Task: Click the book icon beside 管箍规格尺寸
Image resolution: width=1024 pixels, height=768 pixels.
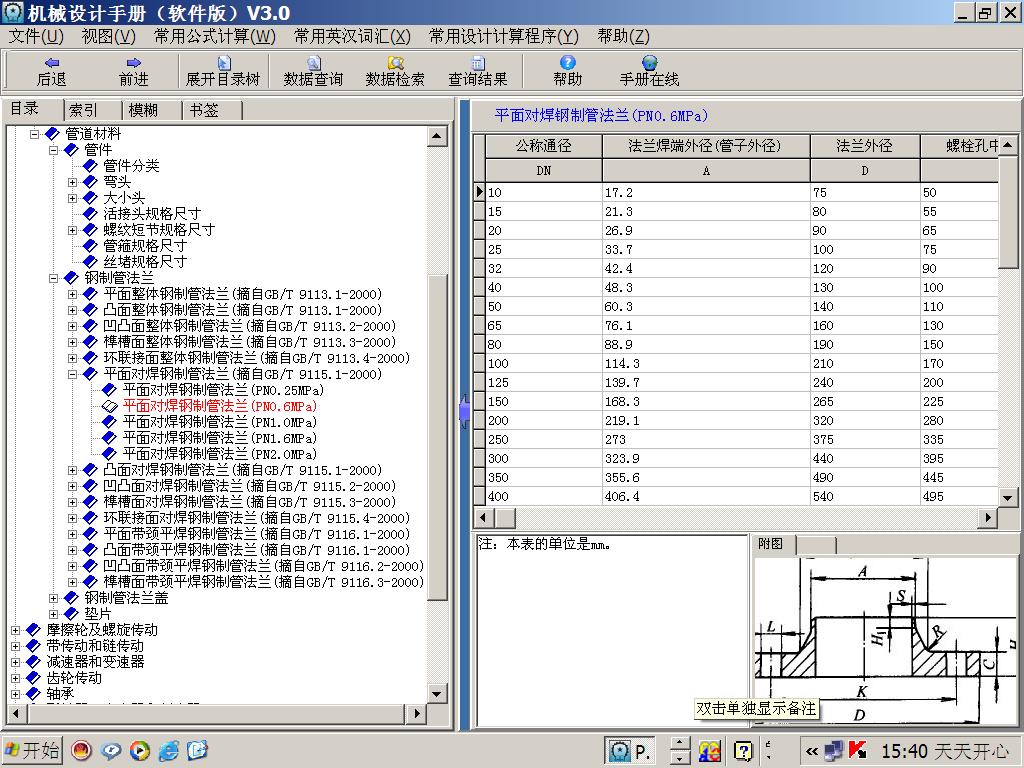Action: 91,246
